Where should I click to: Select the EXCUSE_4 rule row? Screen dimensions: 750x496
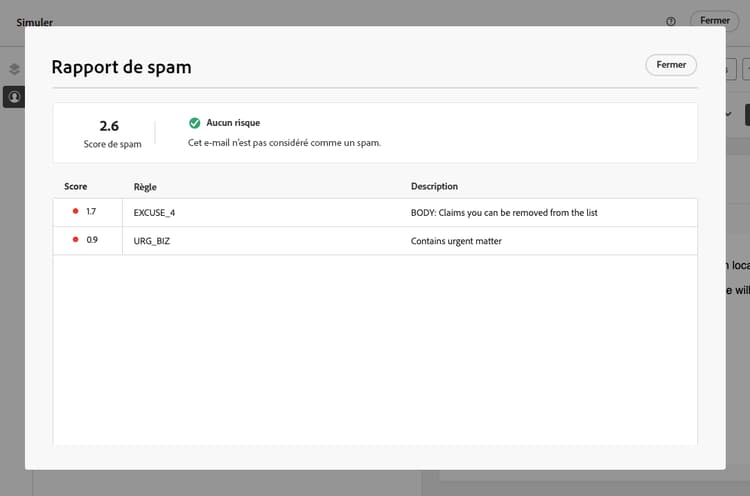tap(375, 212)
